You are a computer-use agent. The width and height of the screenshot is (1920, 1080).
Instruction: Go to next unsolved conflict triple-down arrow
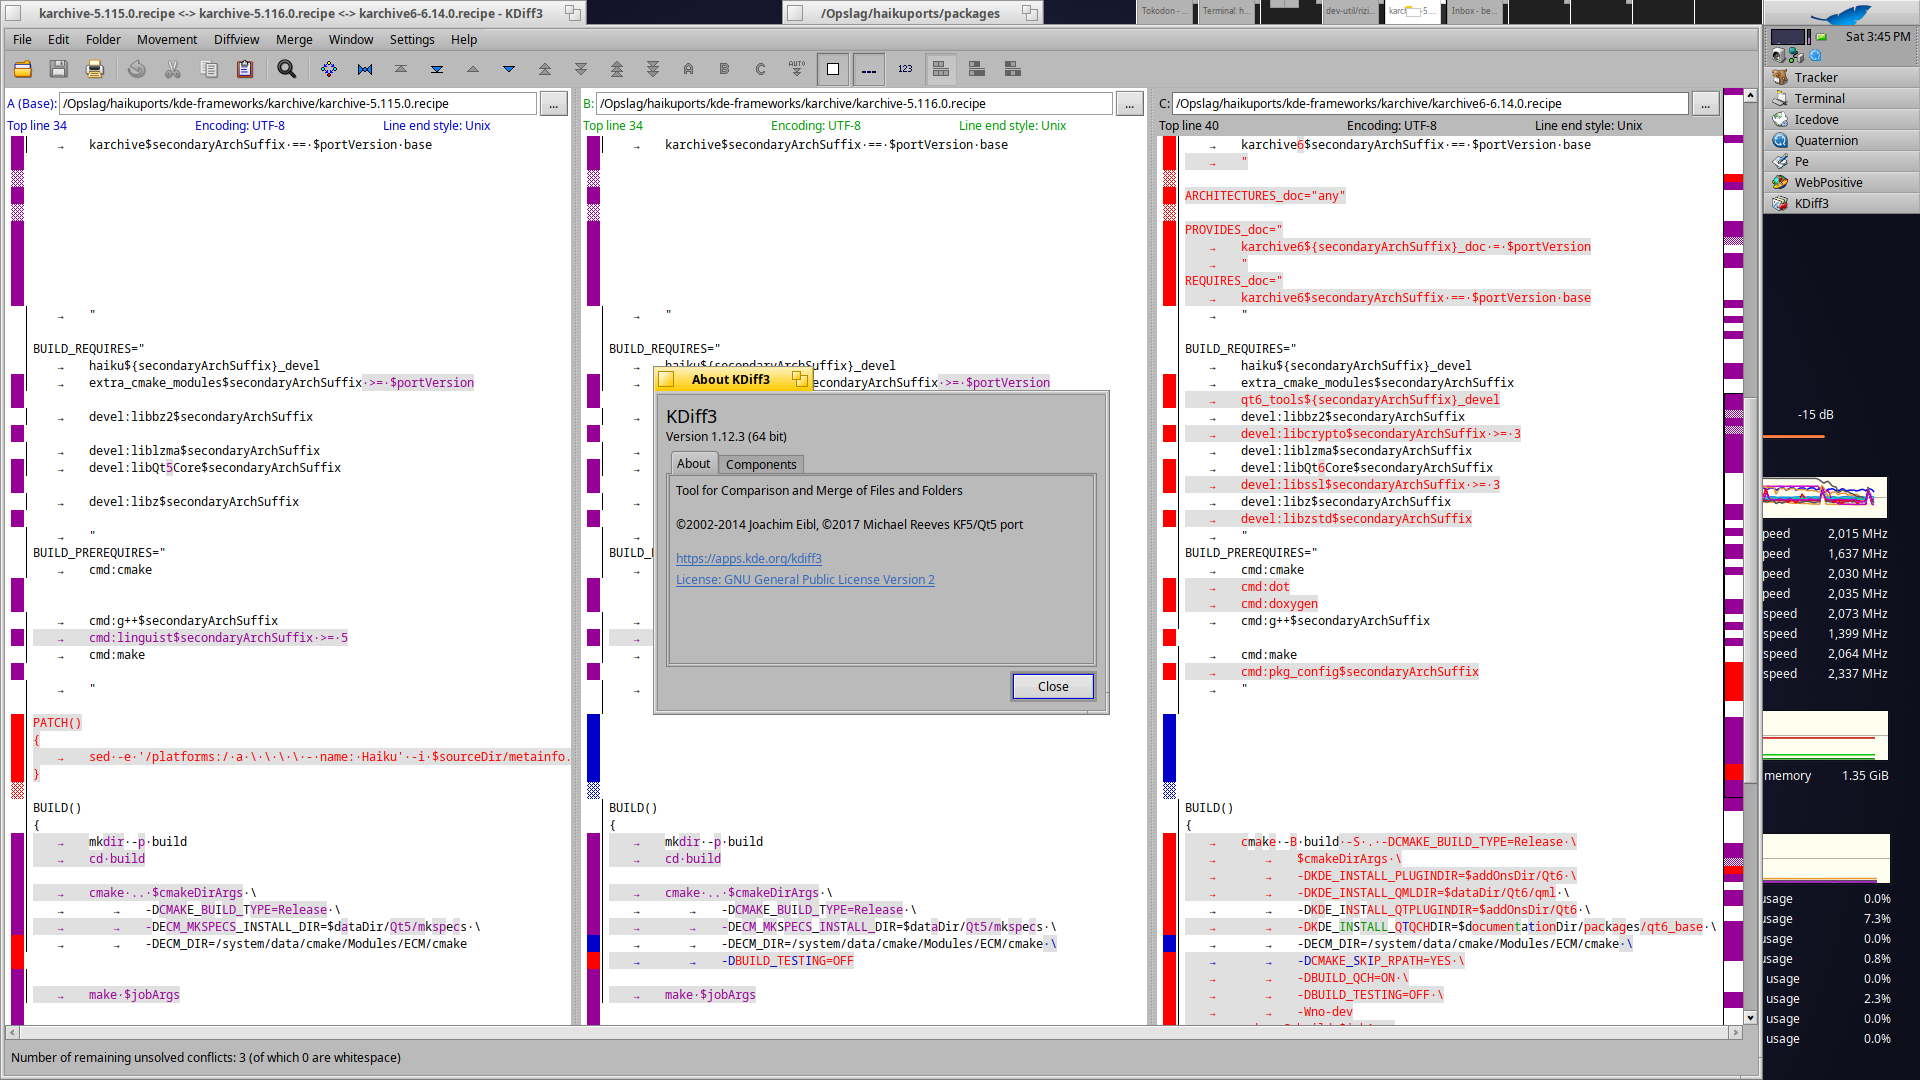click(653, 69)
